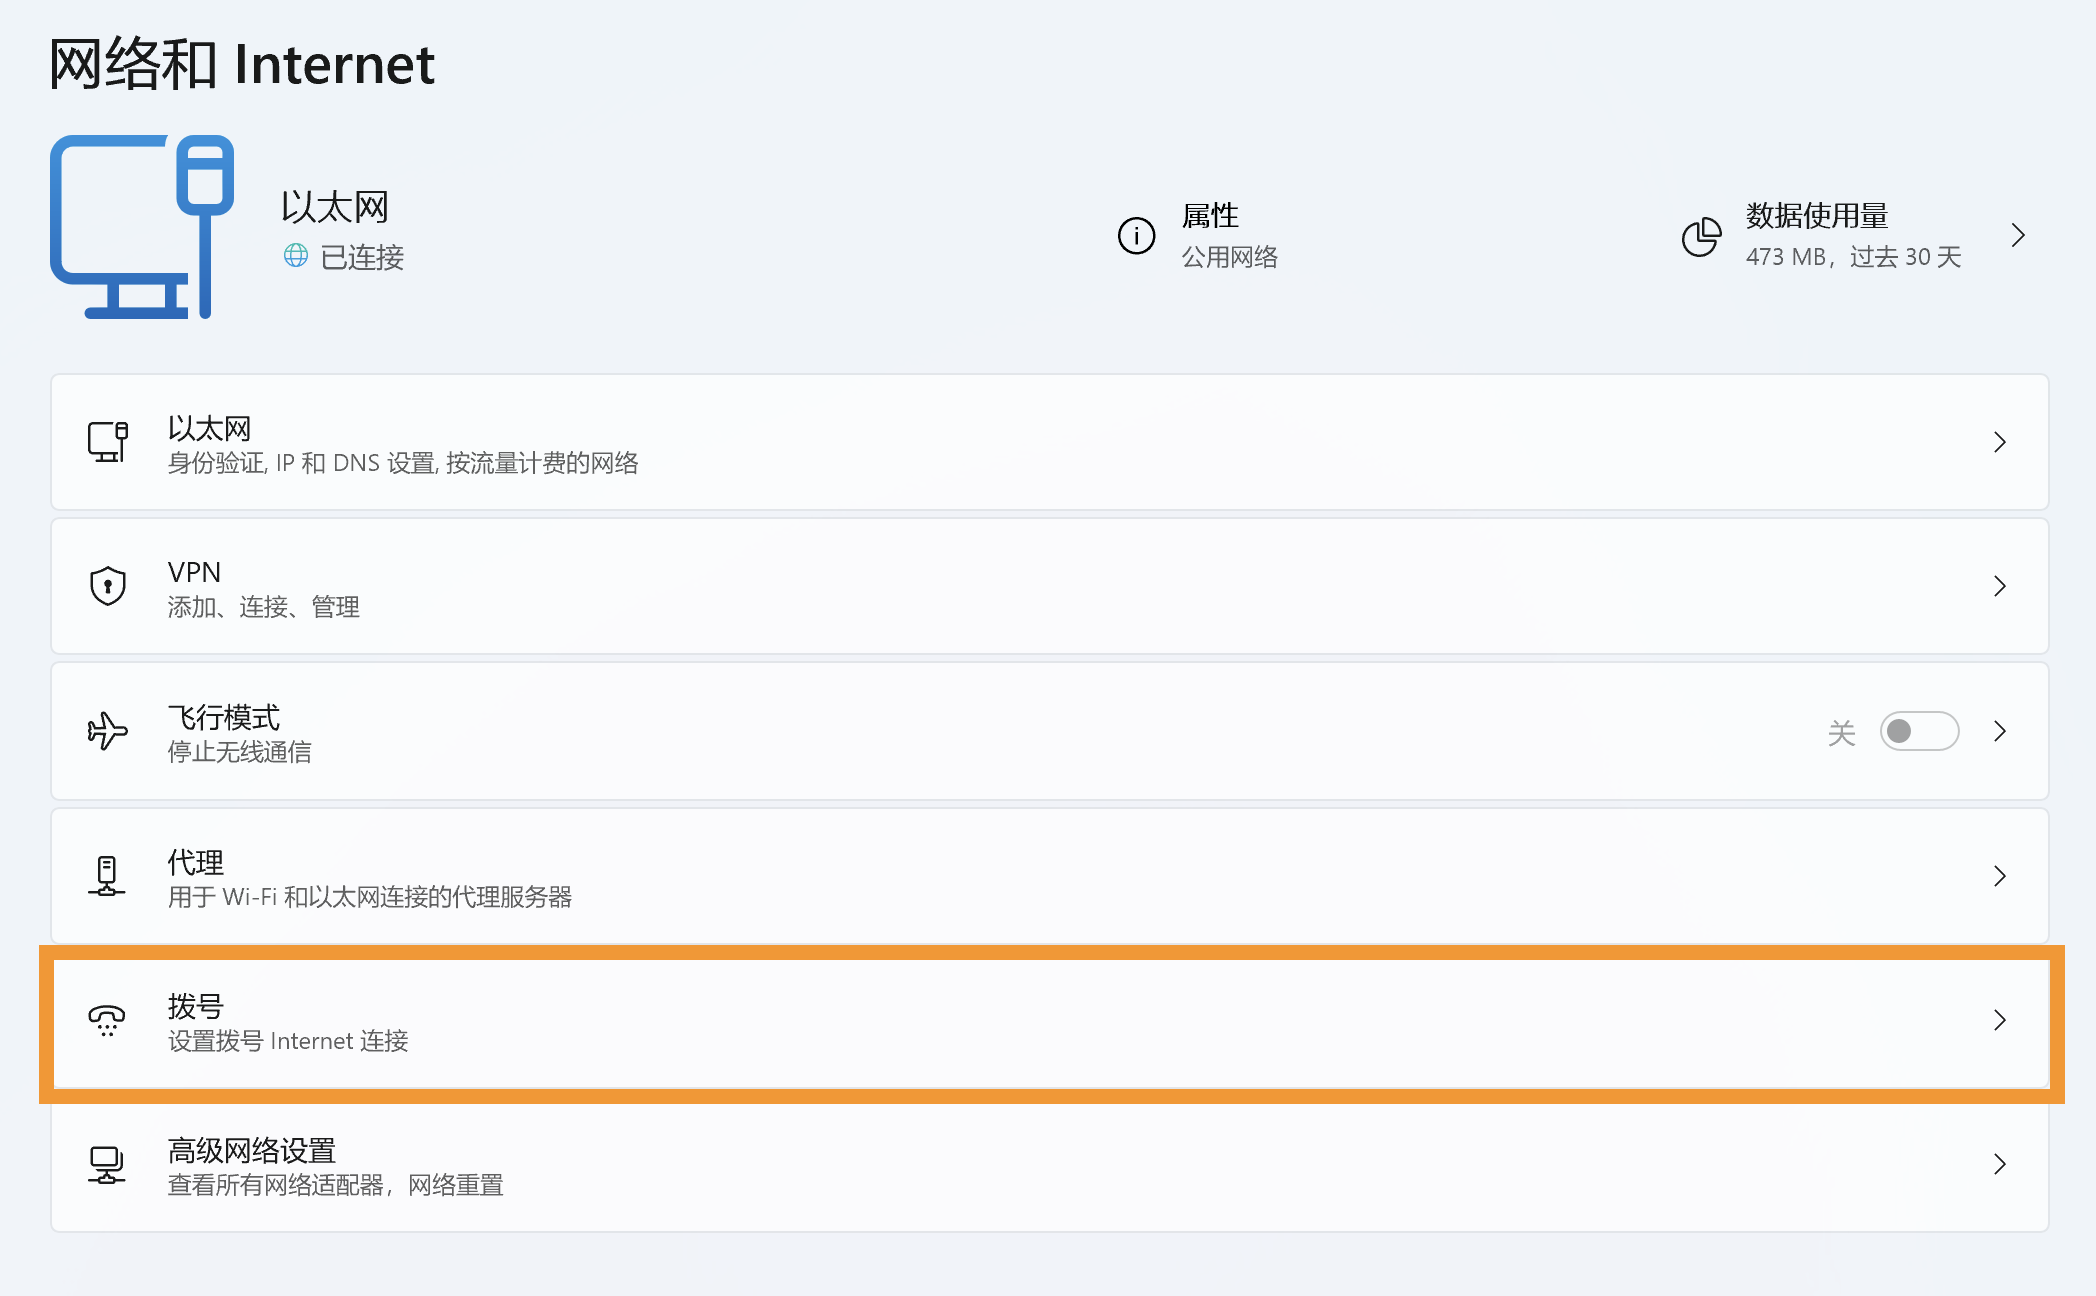Open 高级网络设置 advanced network settings
Viewport: 2096px width, 1296px height.
coord(1050,1165)
